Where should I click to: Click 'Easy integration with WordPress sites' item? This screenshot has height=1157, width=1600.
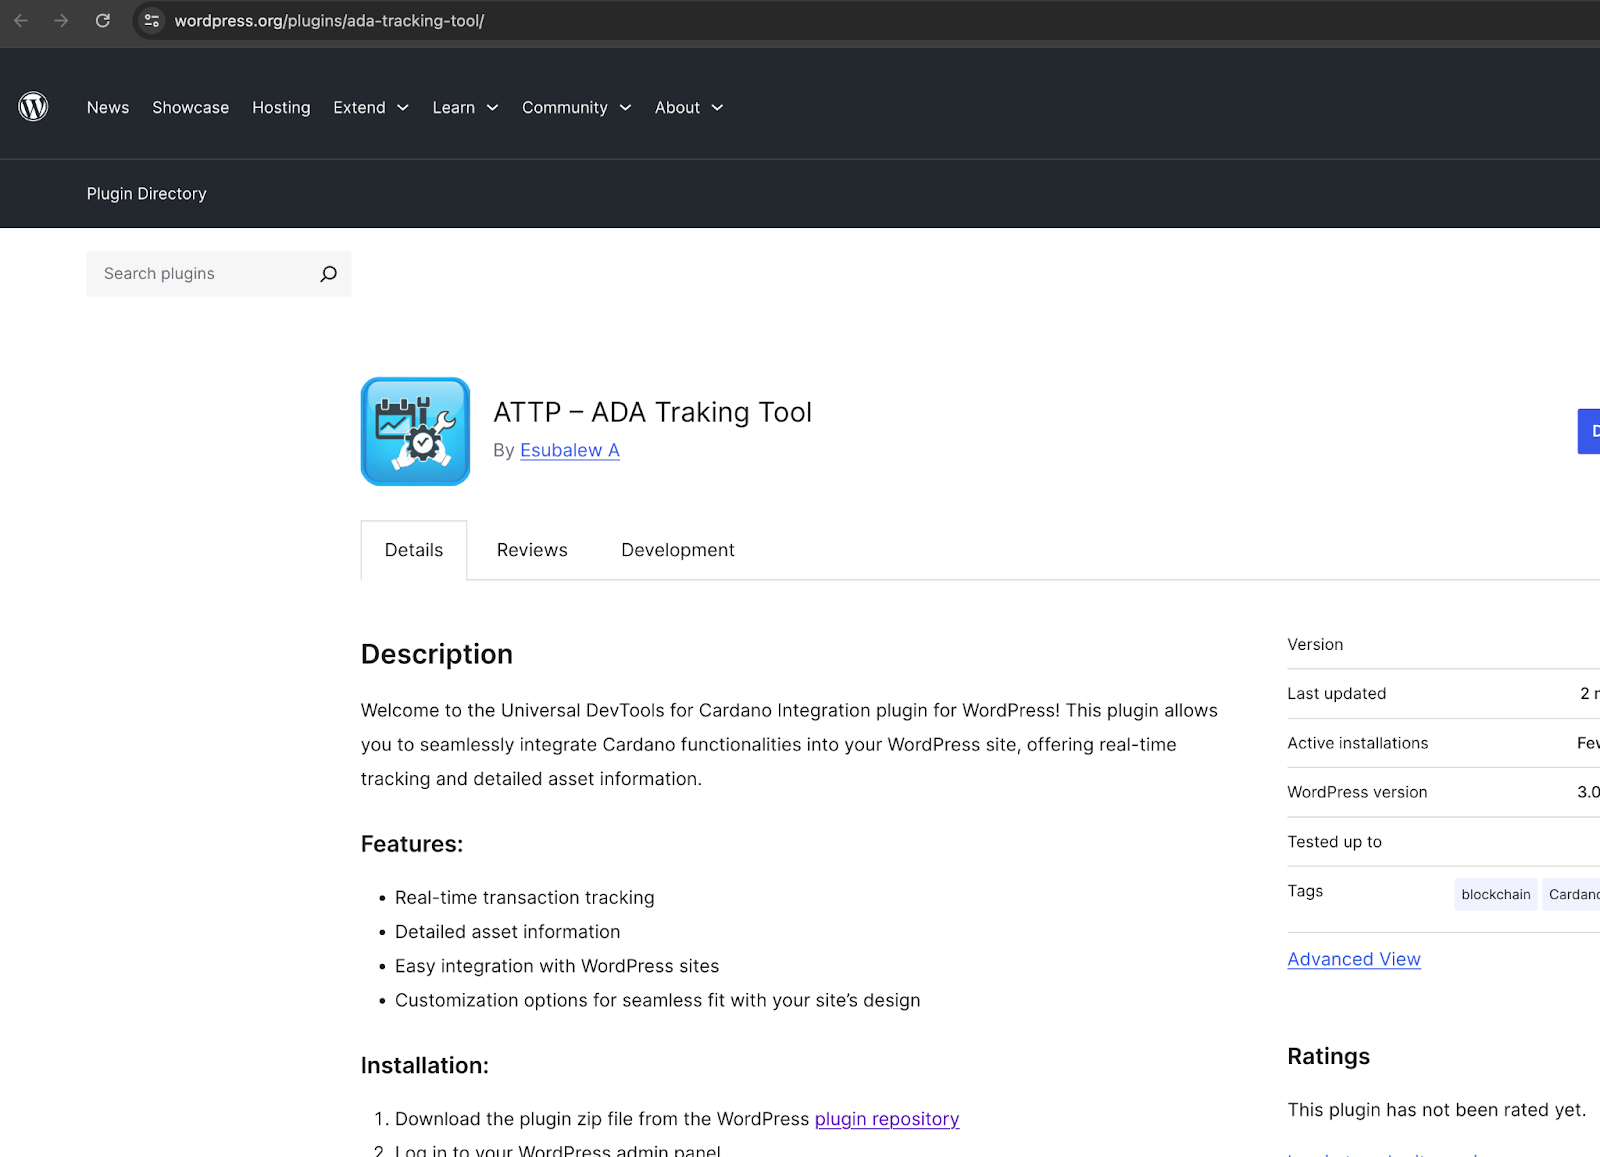coord(557,966)
